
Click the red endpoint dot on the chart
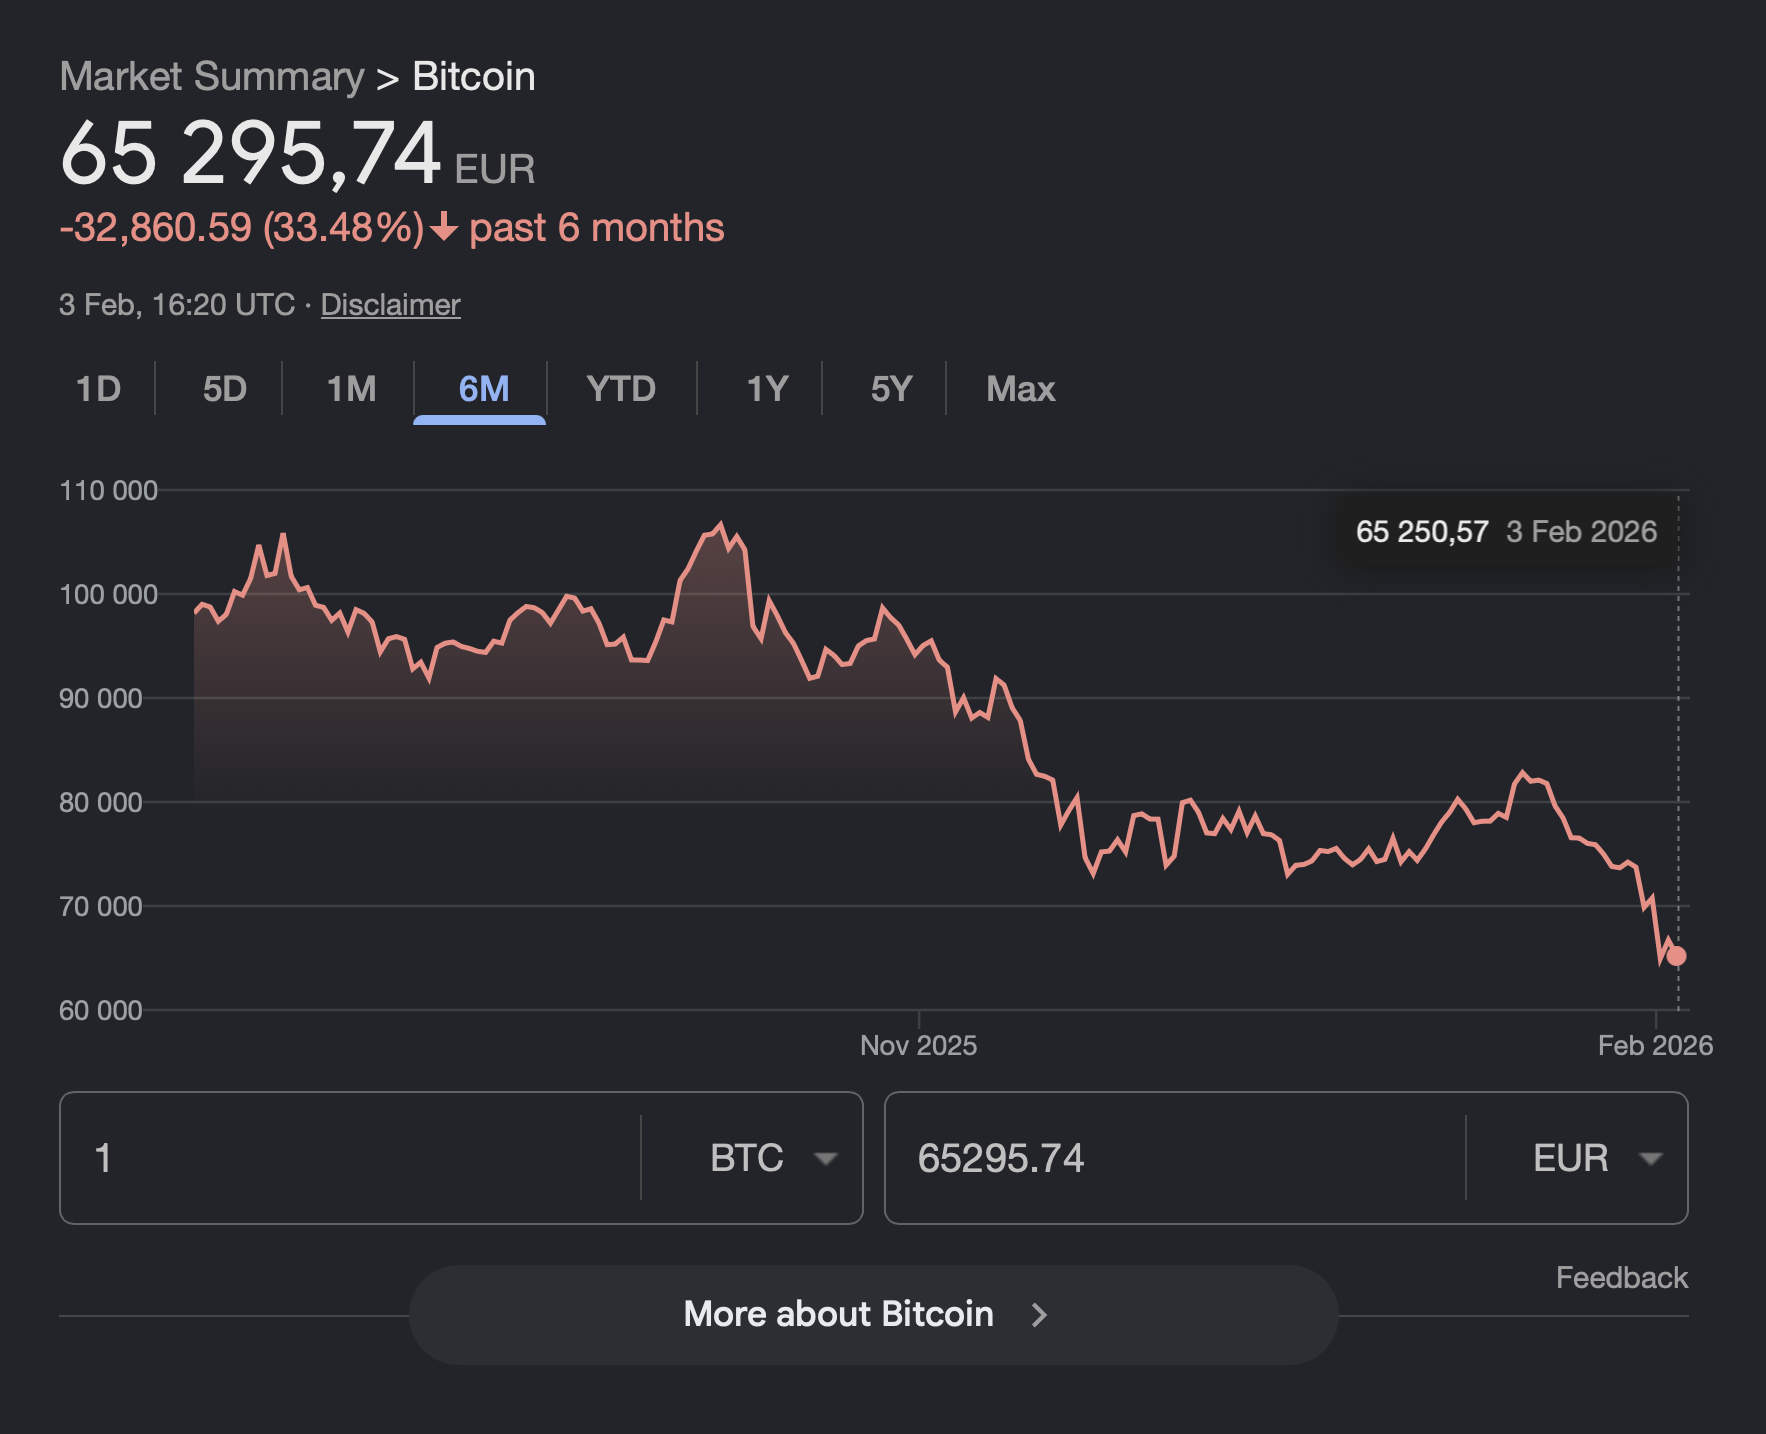1677,956
